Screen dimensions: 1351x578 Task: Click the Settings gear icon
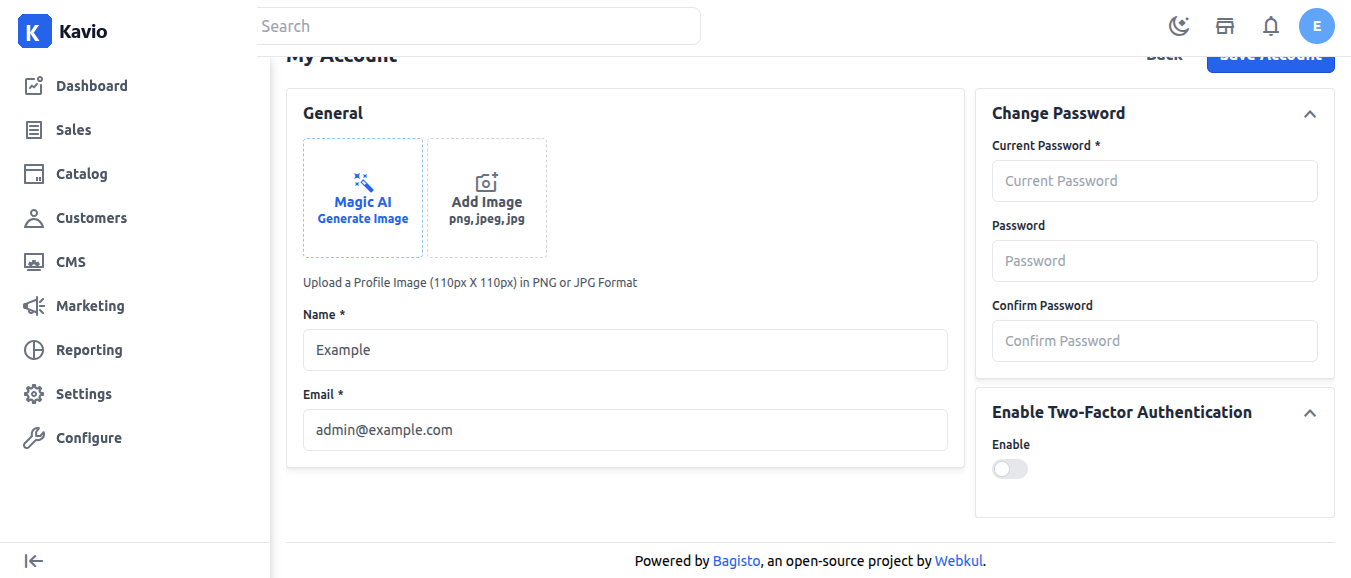34,394
